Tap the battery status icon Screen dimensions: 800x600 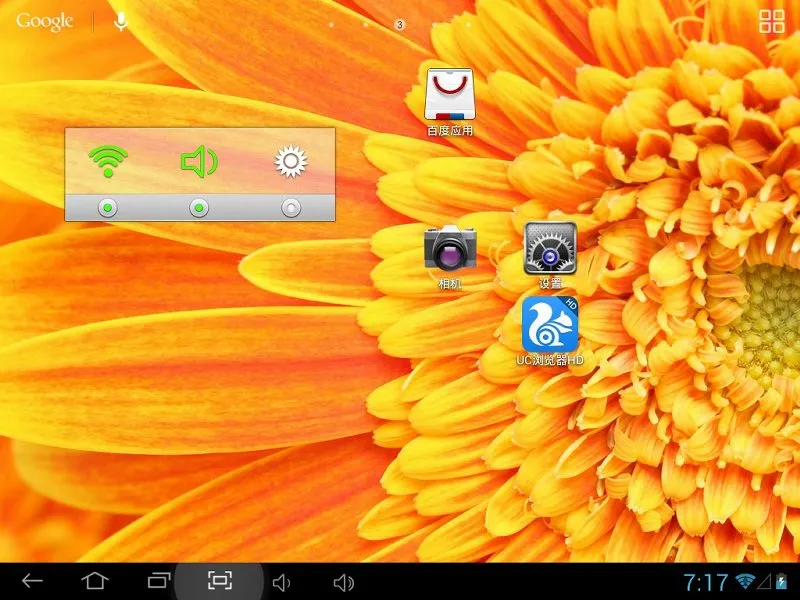click(781, 582)
